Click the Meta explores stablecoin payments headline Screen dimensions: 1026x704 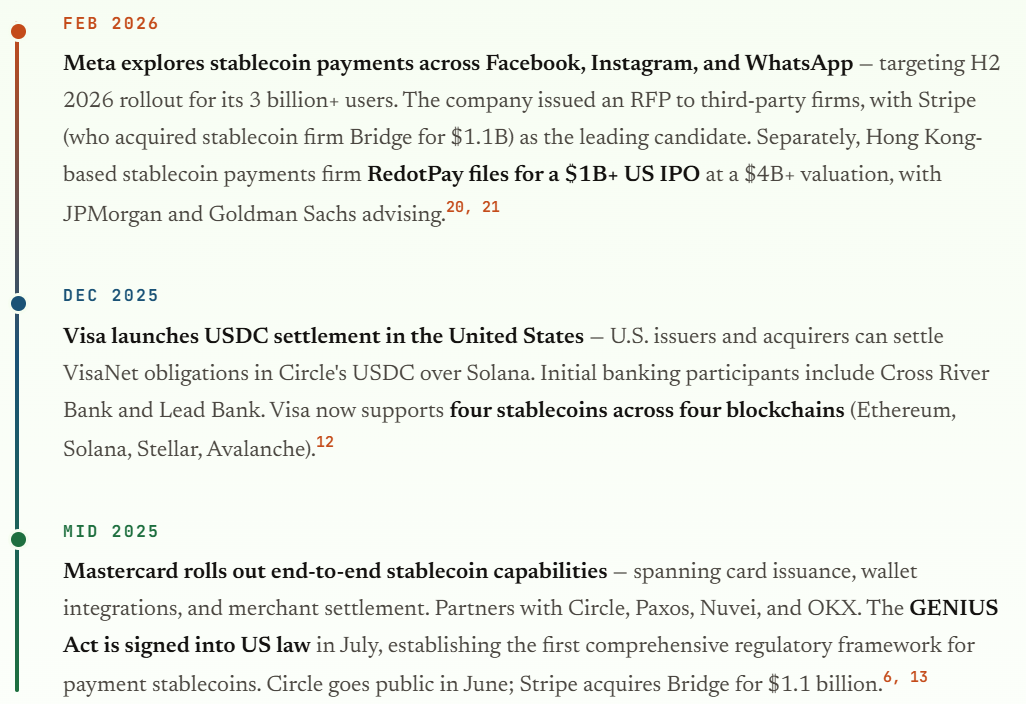pyautogui.click(x=458, y=64)
